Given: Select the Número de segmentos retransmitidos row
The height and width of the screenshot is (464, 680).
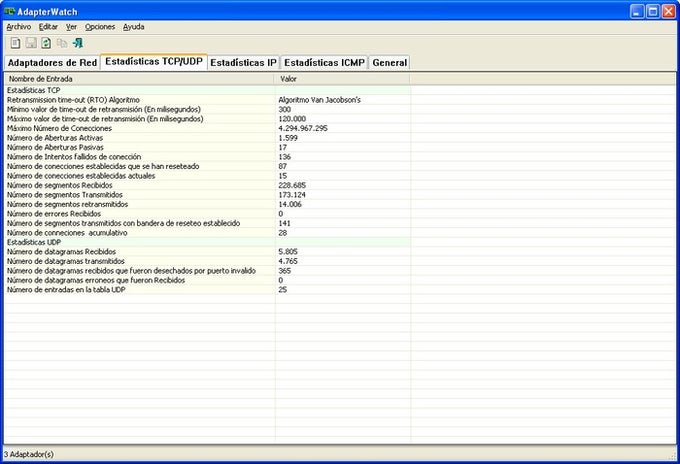Looking at the screenshot, I should coord(207,204).
